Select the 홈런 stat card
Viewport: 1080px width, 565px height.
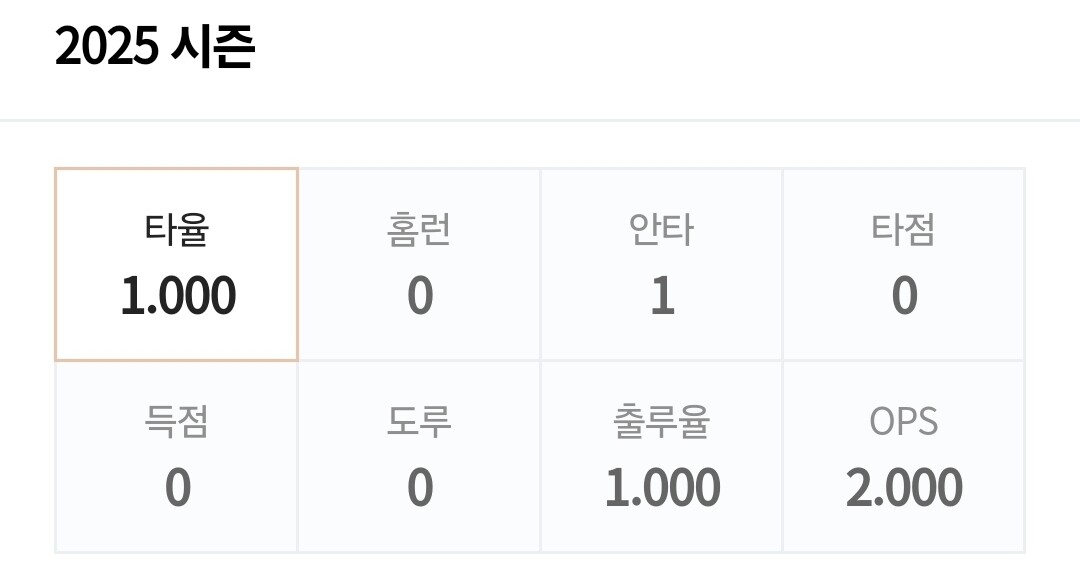click(419, 264)
